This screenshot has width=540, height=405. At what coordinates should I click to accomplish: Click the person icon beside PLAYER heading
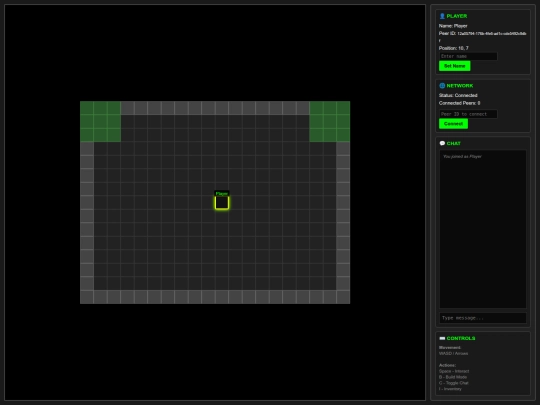(442, 16)
